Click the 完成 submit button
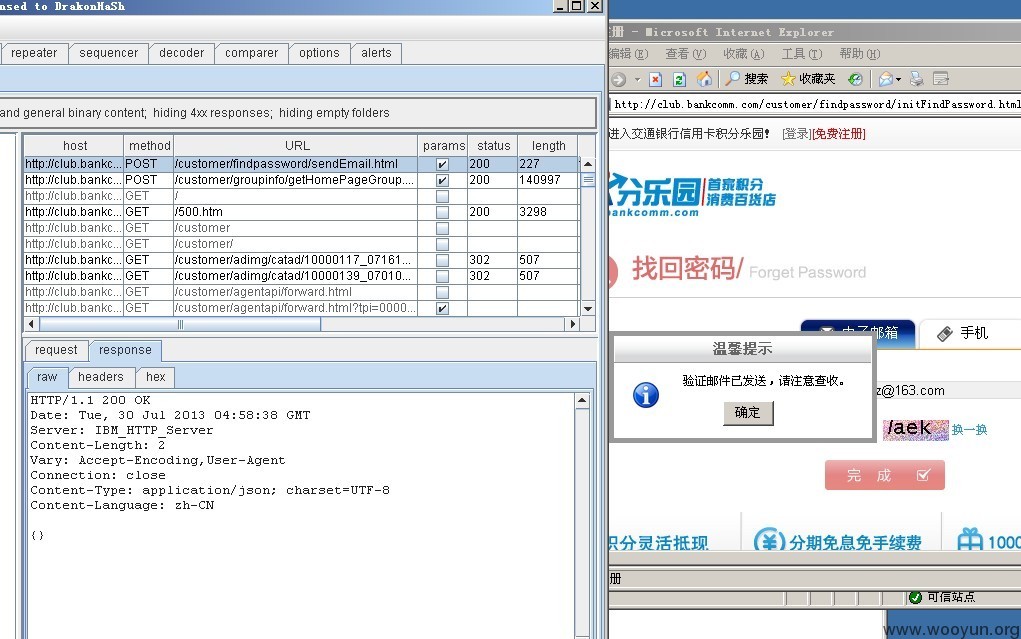The image size is (1021, 639). tap(884, 476)
